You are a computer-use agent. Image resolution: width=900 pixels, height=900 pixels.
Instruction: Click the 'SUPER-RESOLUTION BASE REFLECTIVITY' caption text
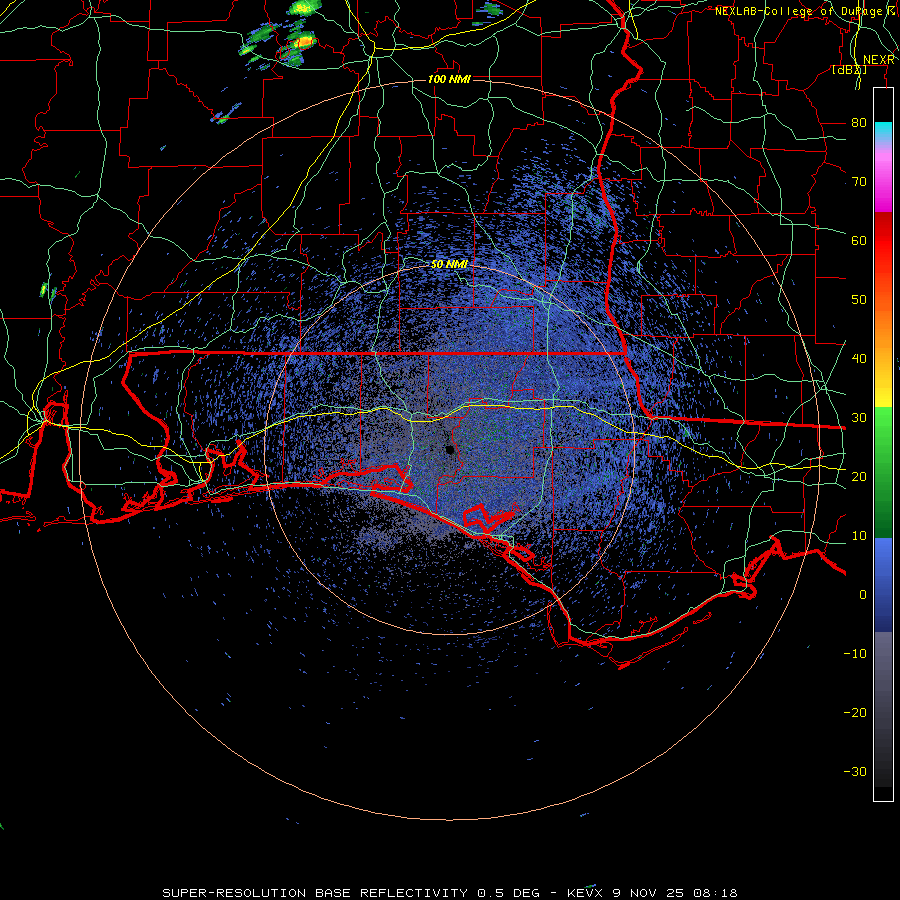tap(313, 893)
